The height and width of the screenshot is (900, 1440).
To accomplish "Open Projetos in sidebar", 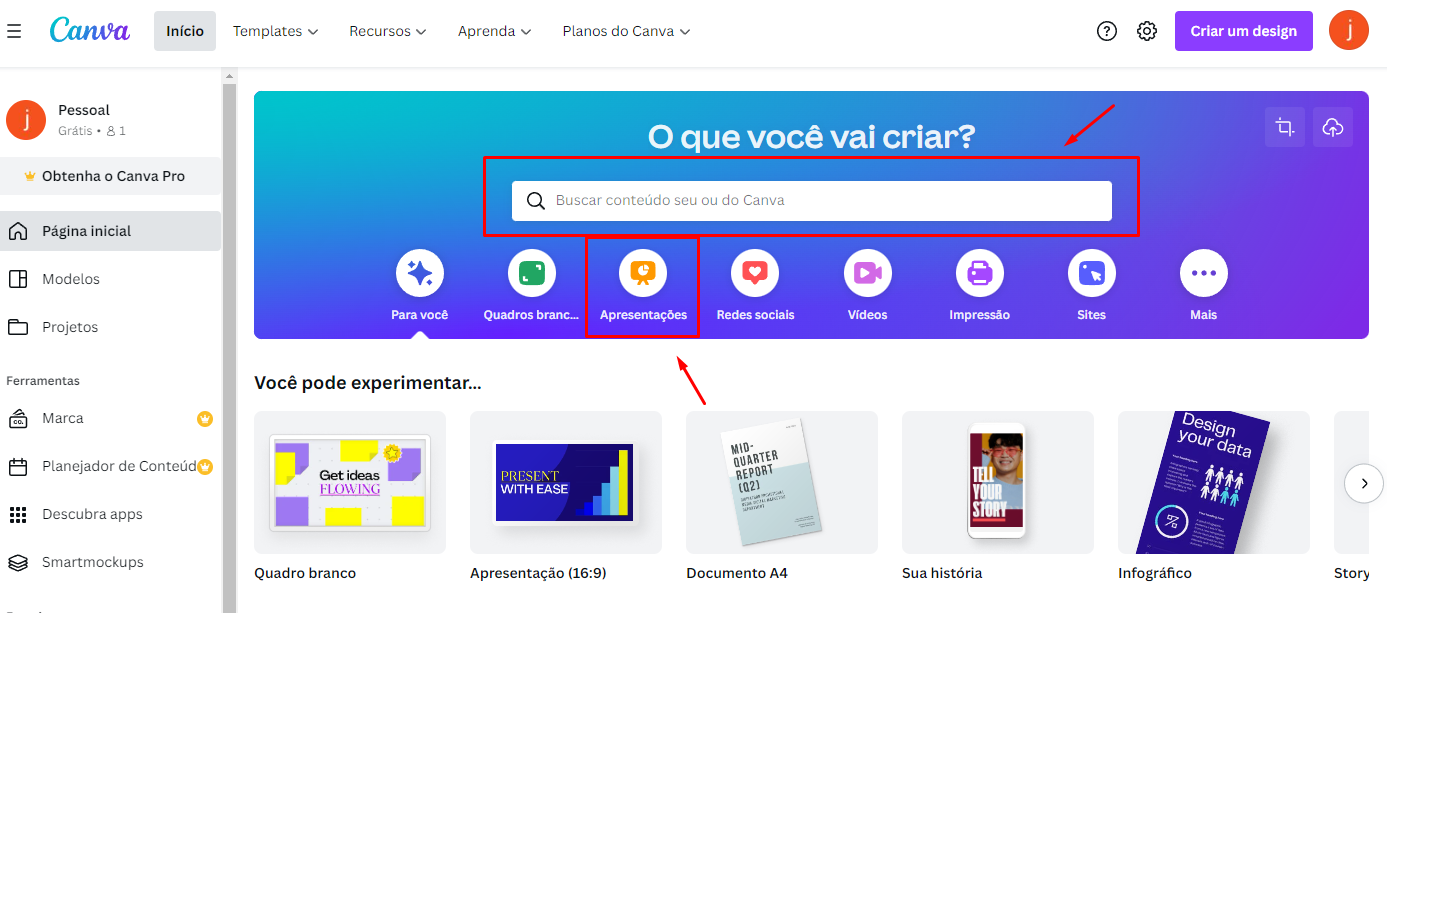I will (x=110, y=327).
